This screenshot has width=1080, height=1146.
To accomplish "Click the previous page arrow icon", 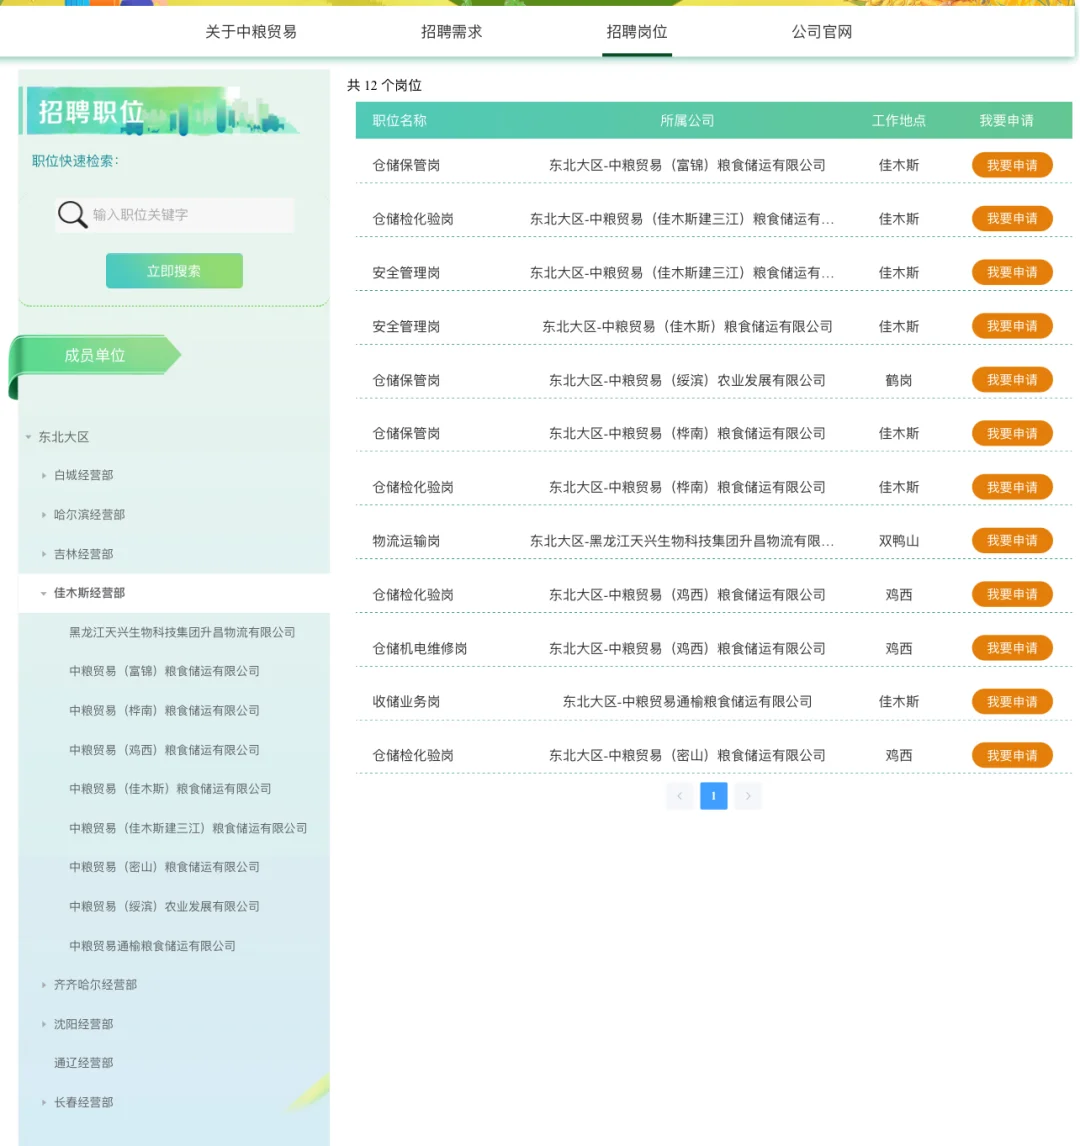I will 679,796.
